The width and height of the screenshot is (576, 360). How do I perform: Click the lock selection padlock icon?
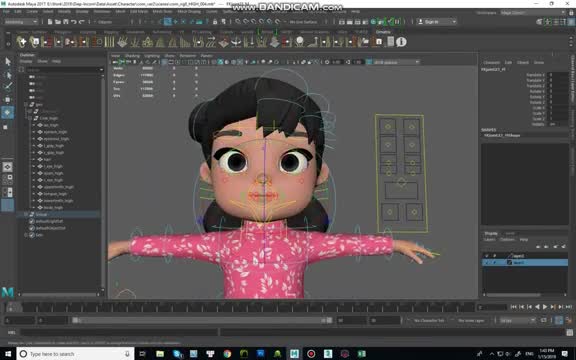(215, 22)
